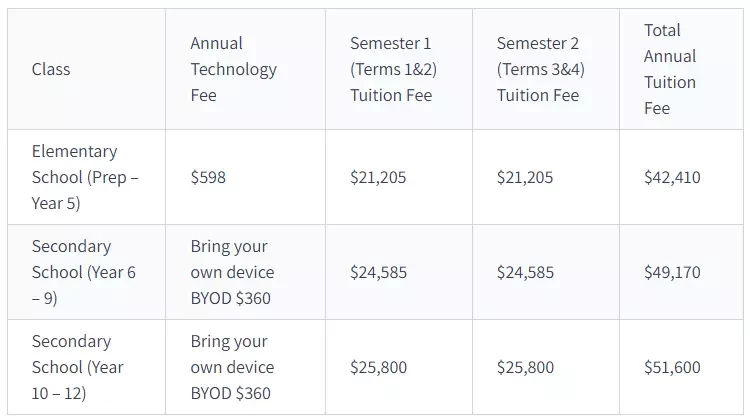Click the Semester 2 Tuition Fee header
The image size is (750, 417).
click(546, 69)
